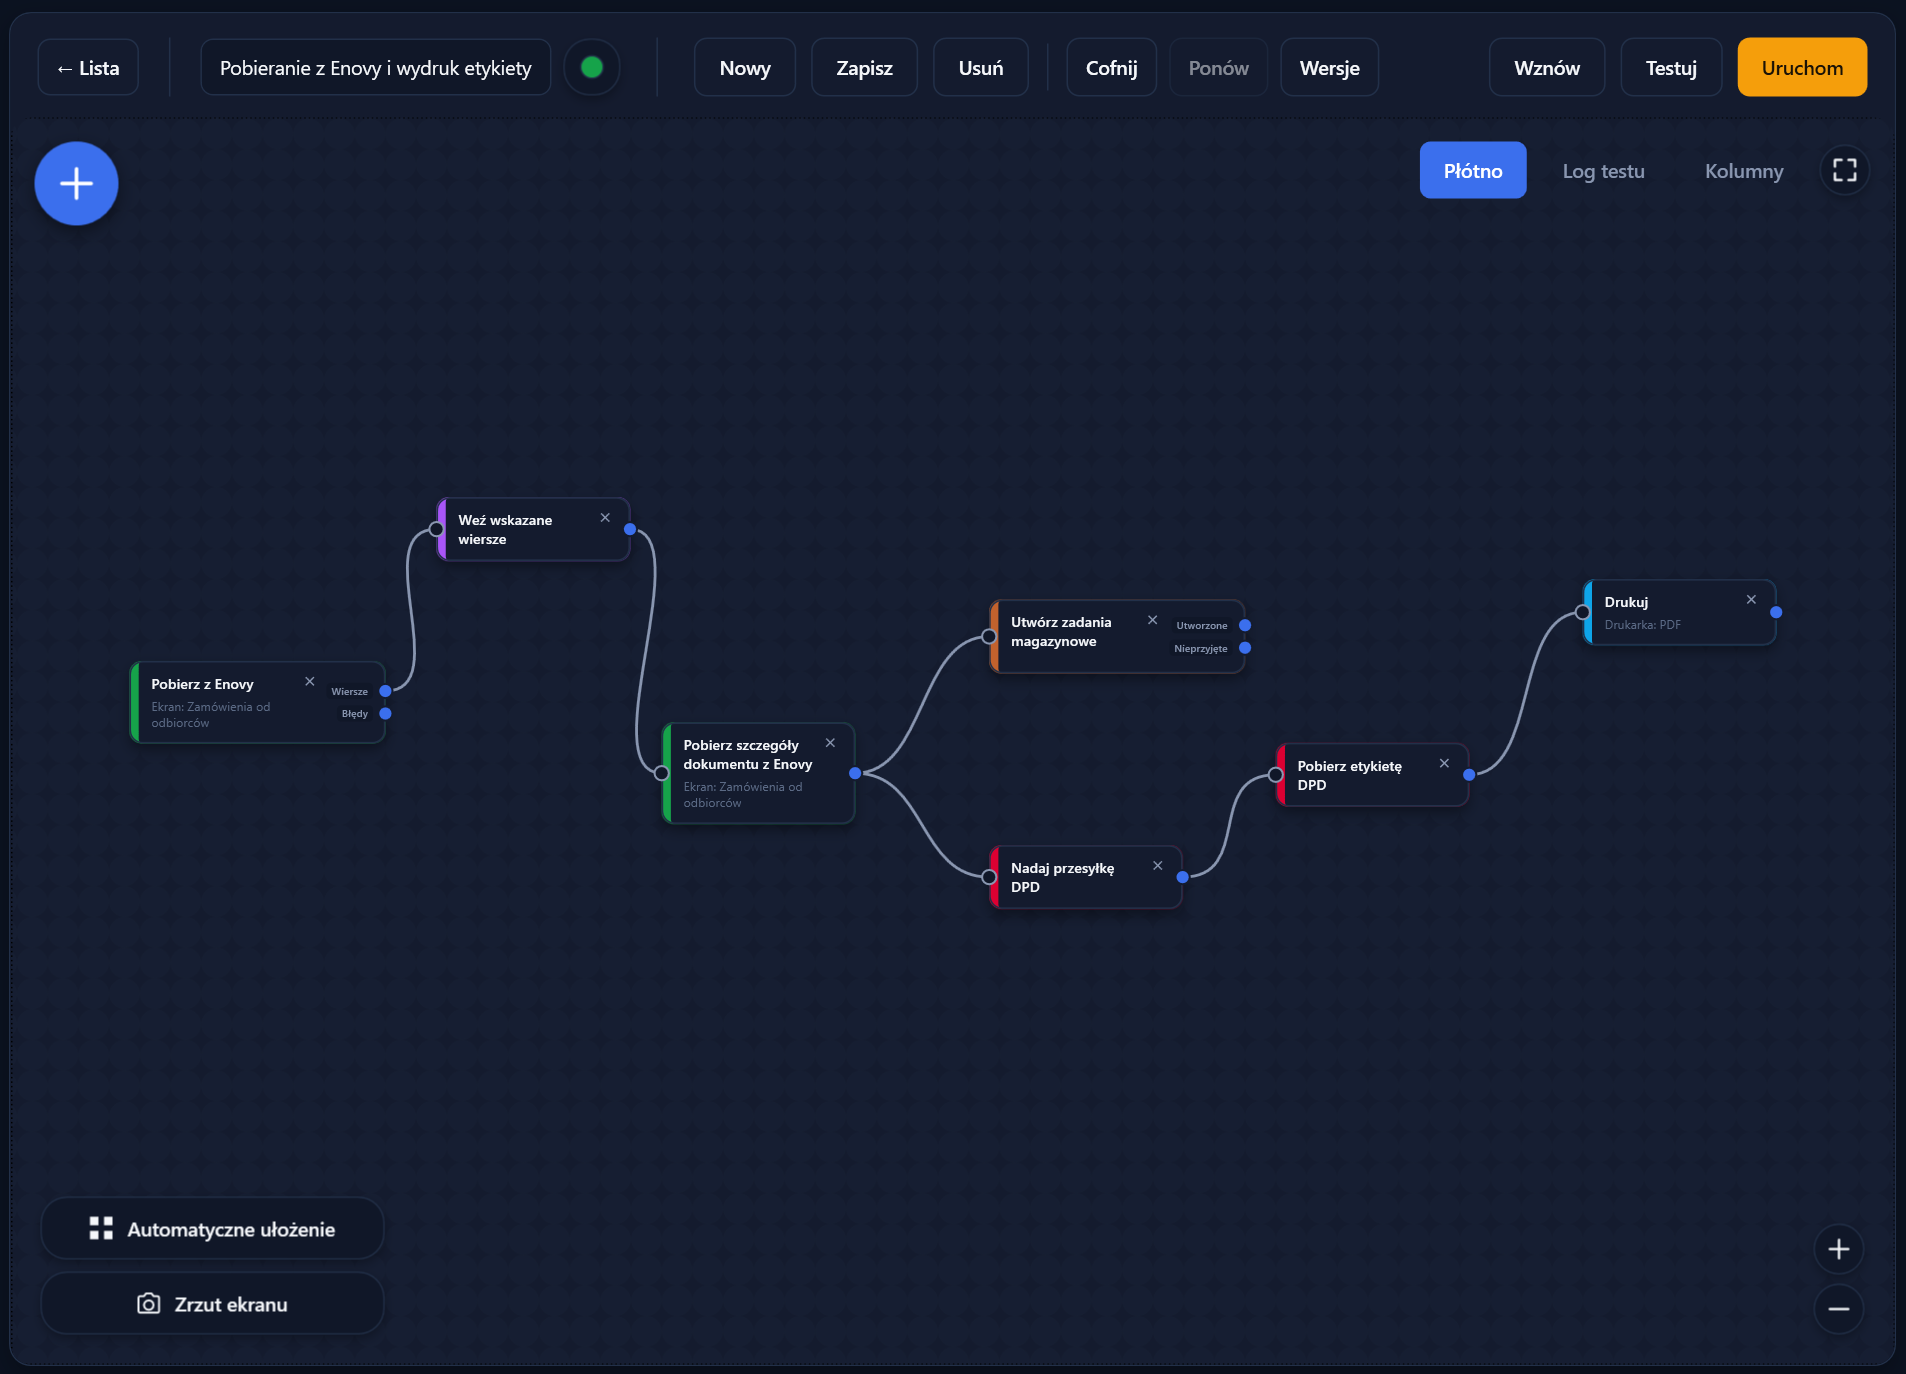
Task: Undo with the Cofnij button
Action: pos(1111,68)
